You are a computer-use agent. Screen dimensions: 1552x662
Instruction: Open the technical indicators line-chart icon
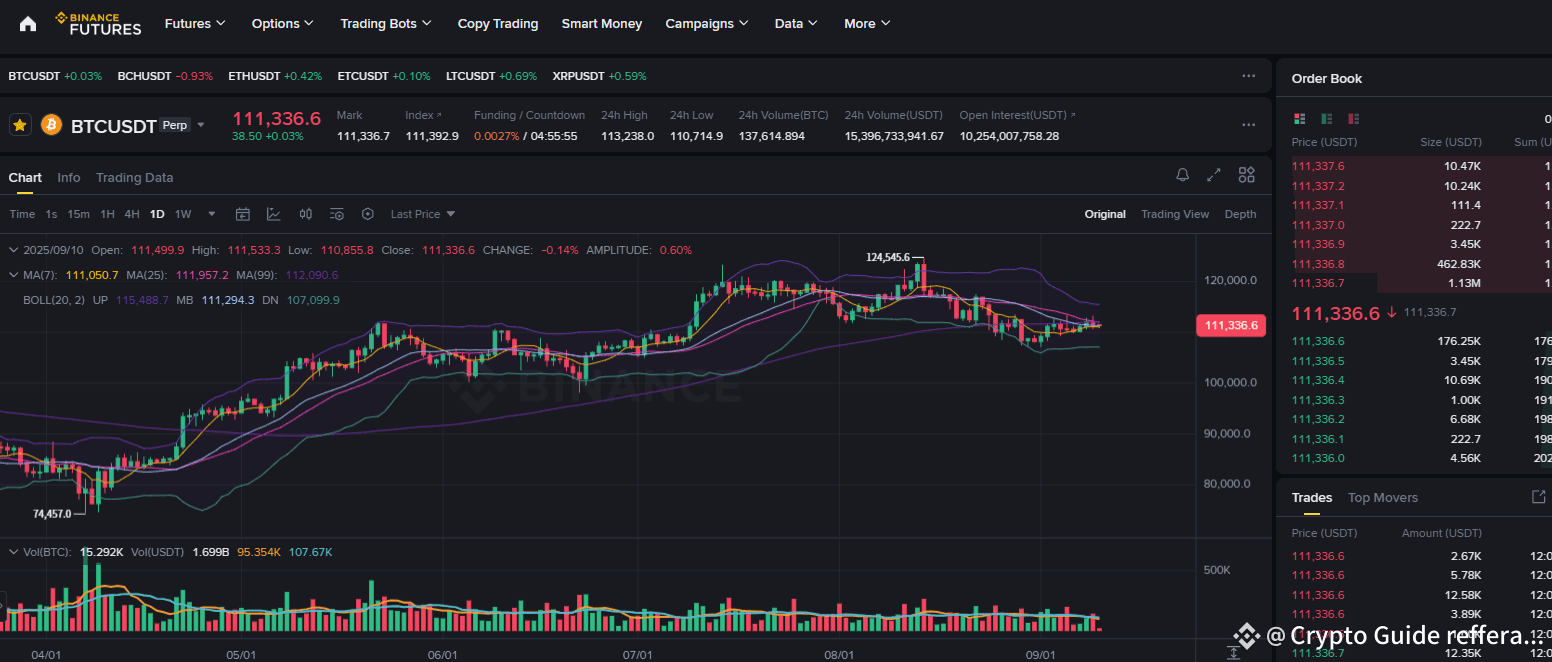tap(274, 214)
